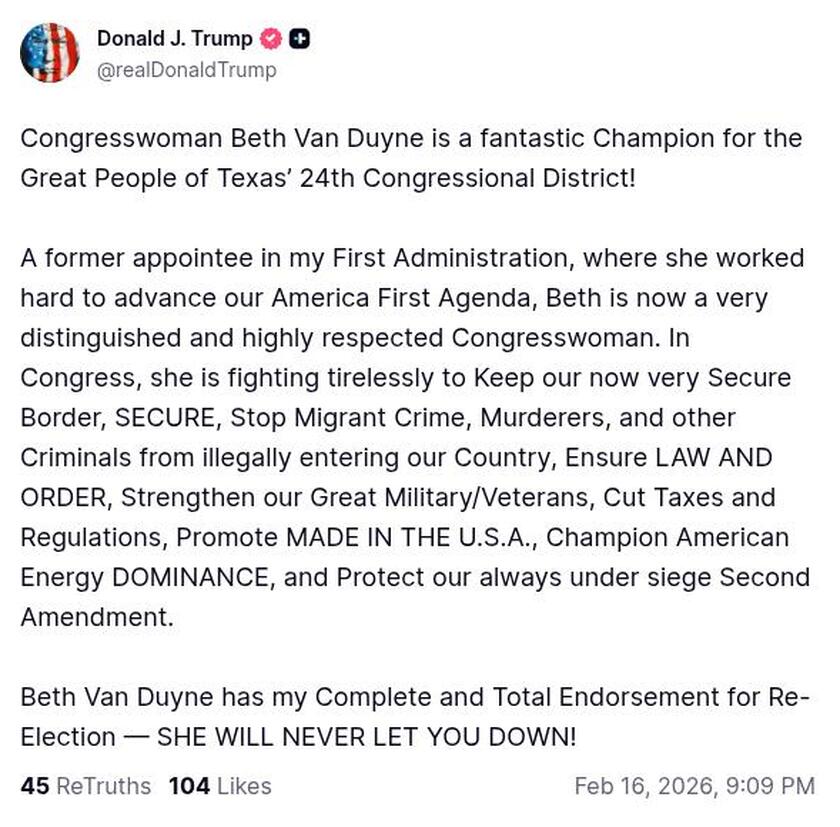This screenshot has height=827, width=840.
Task: Click the bold 104 Likes number
Action: tap(186, 786)
